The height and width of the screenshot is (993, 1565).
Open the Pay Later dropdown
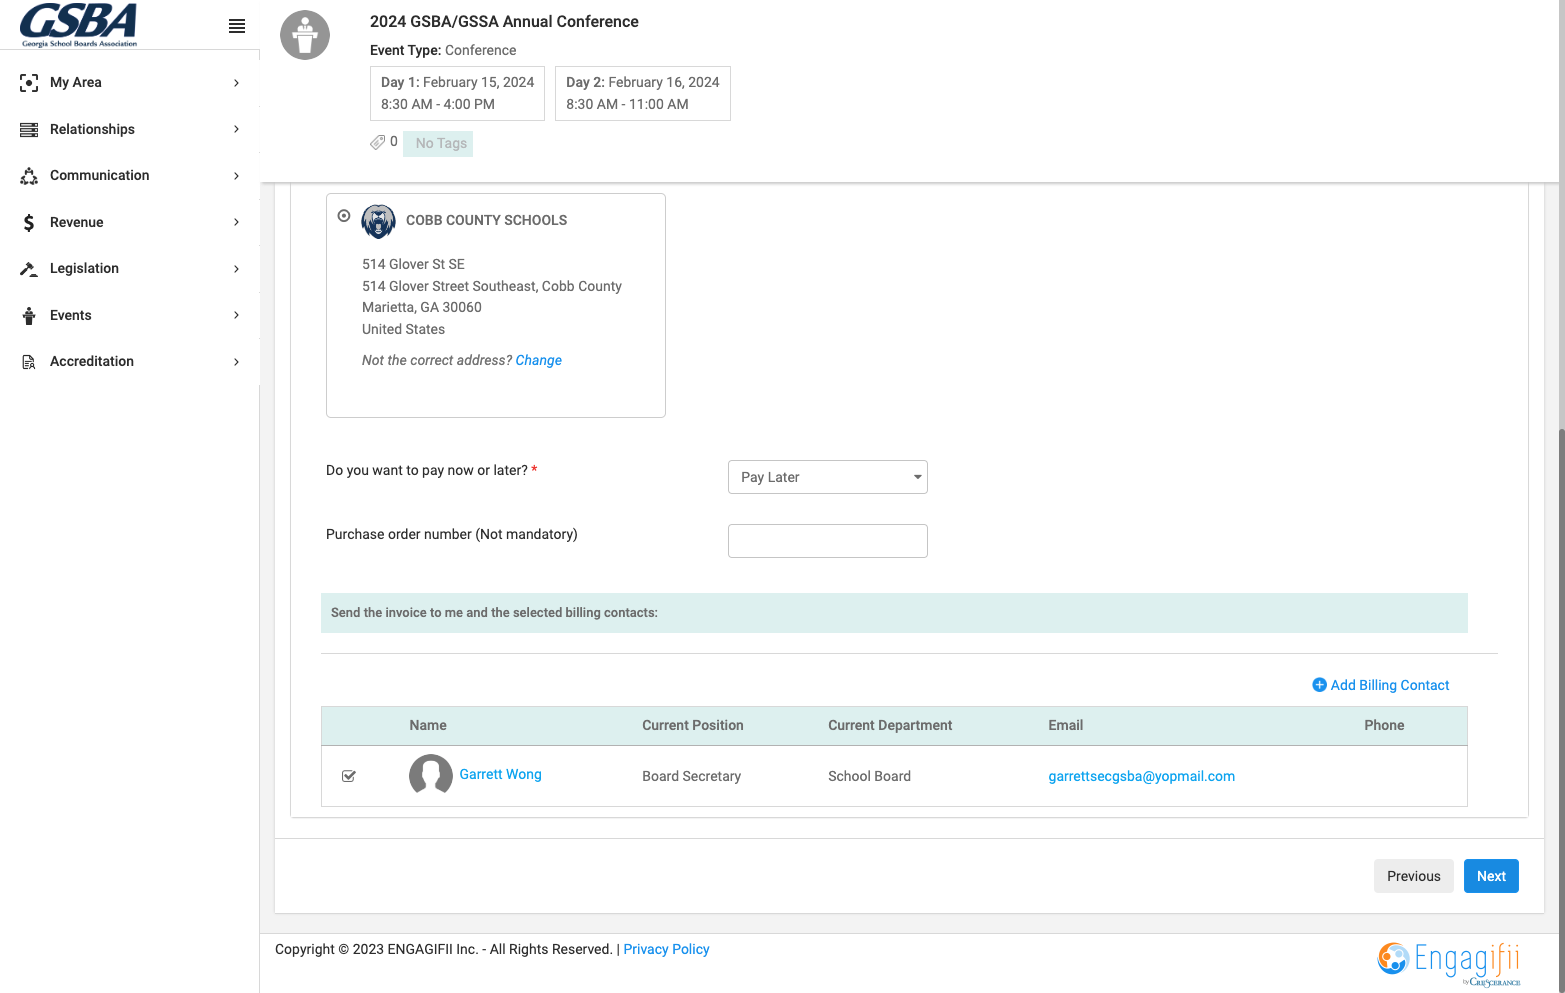coord(828,477)
